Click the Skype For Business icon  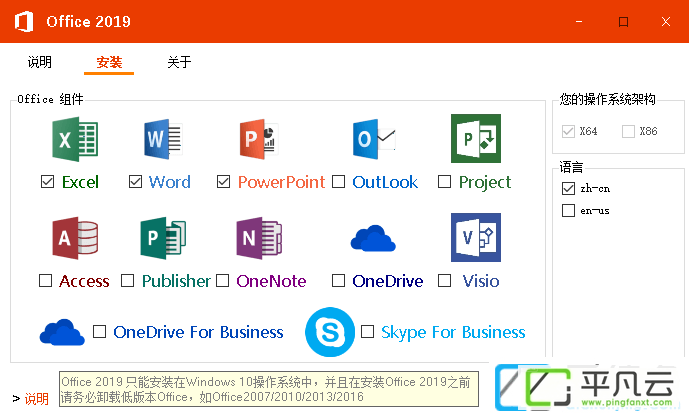coord(330,332)
